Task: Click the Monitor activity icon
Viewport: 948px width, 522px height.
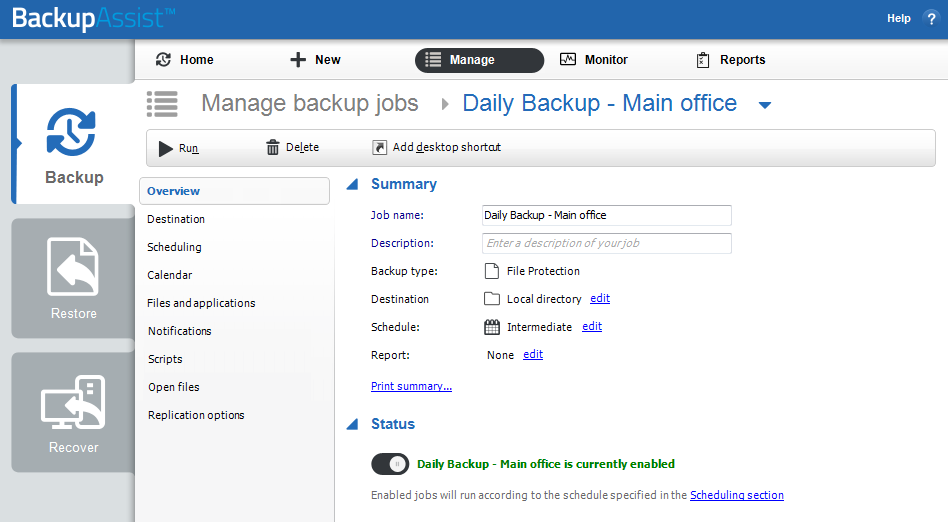Action: tap(568, 59)
